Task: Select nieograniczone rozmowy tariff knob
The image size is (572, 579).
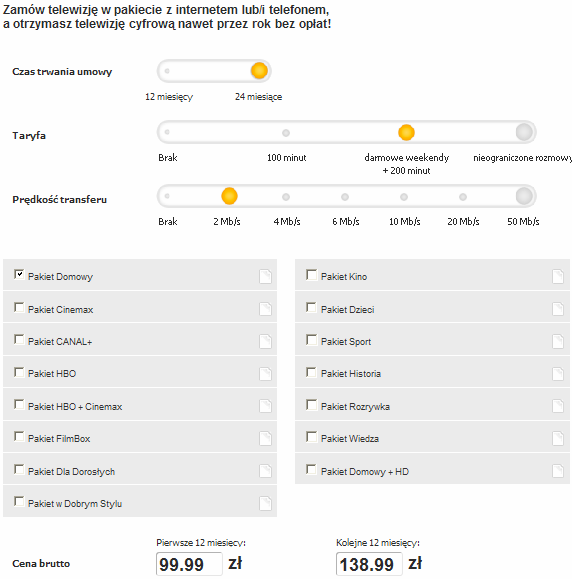Action: (524, 132)
